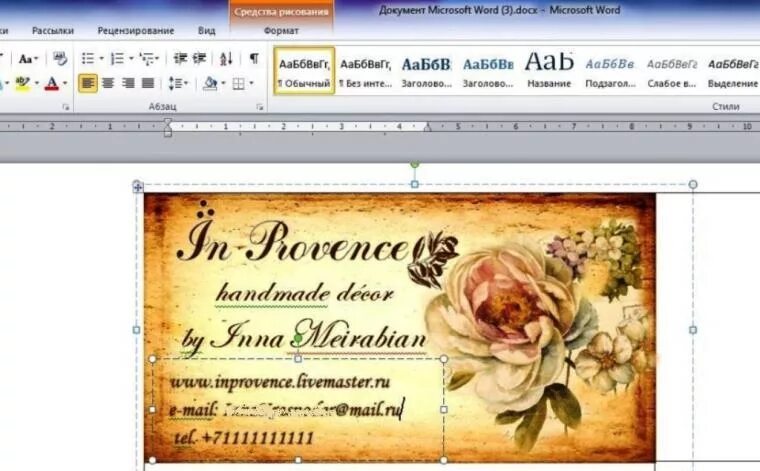Click the left-middle handle of the outer frame
The height and width of the screenshot is (471, 760).
[x=136, y=330]
